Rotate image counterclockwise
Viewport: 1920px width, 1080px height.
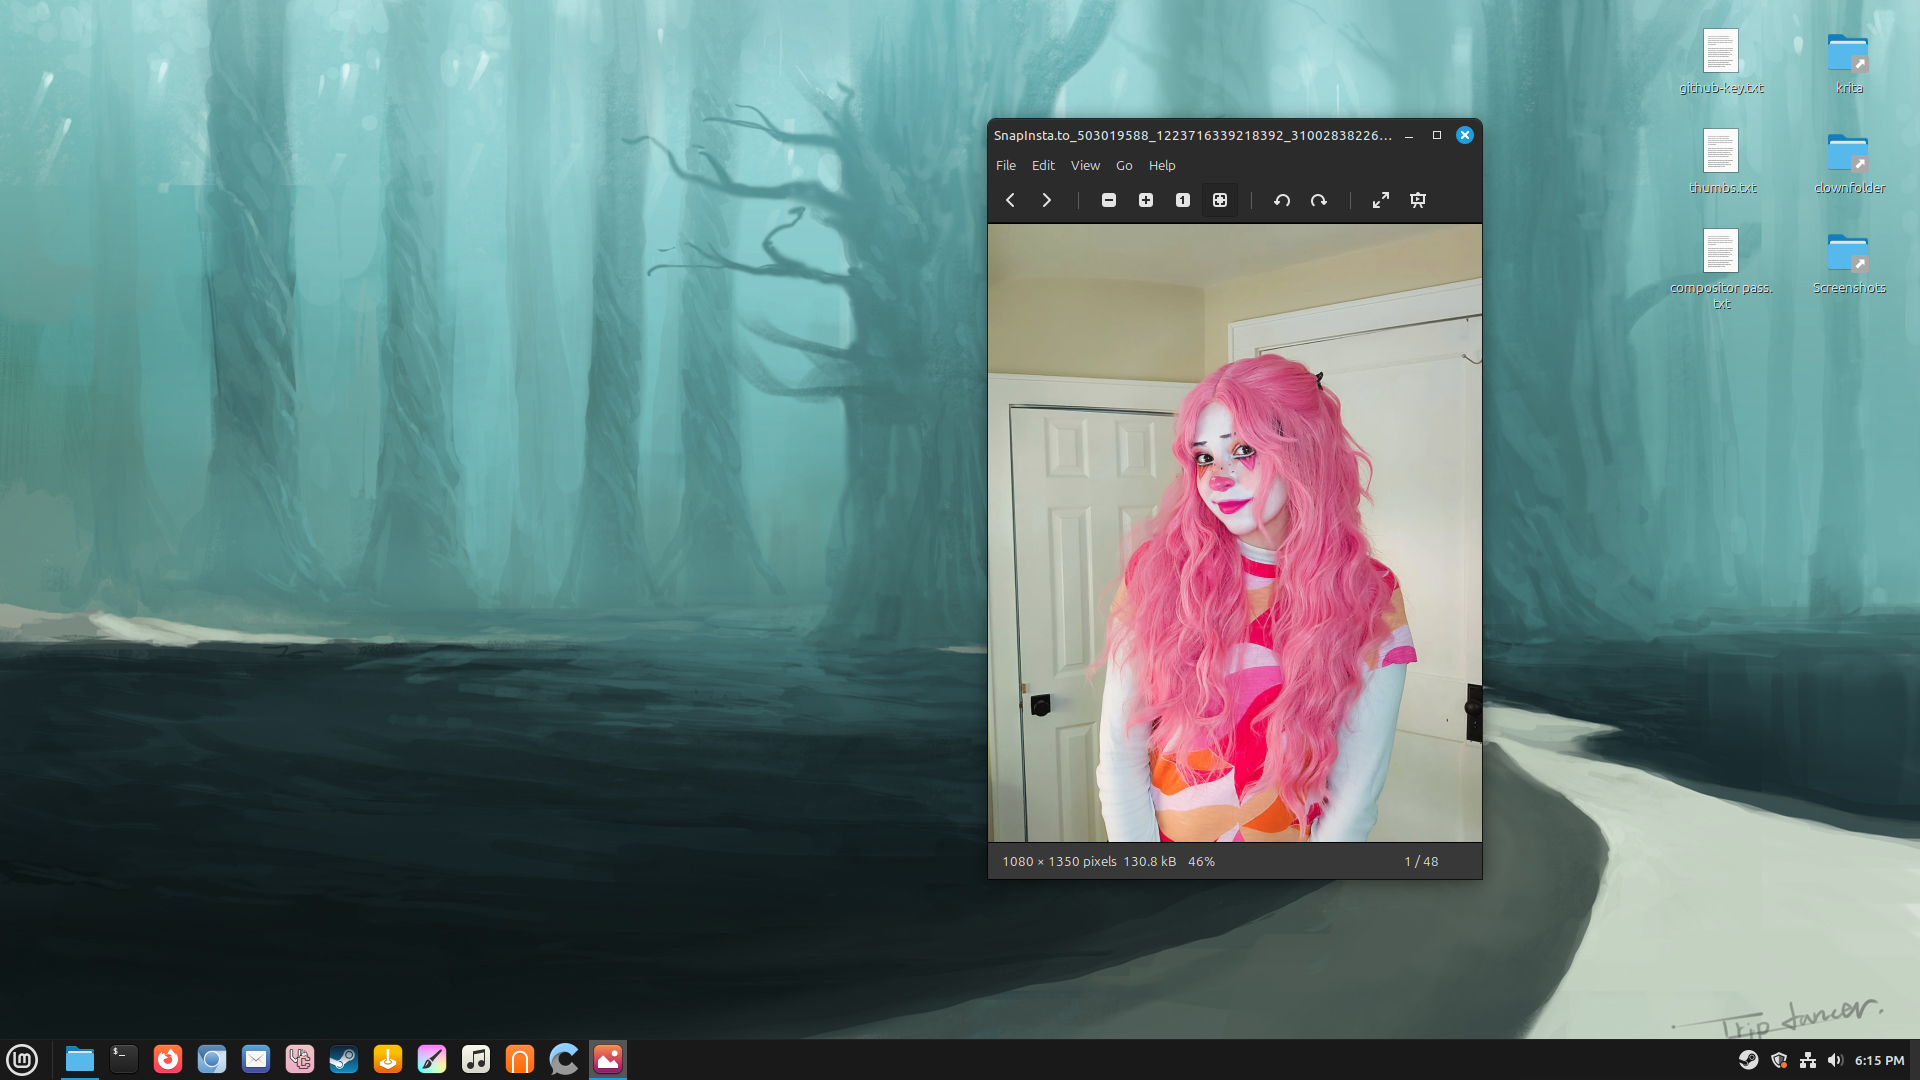coord(1282,200)
